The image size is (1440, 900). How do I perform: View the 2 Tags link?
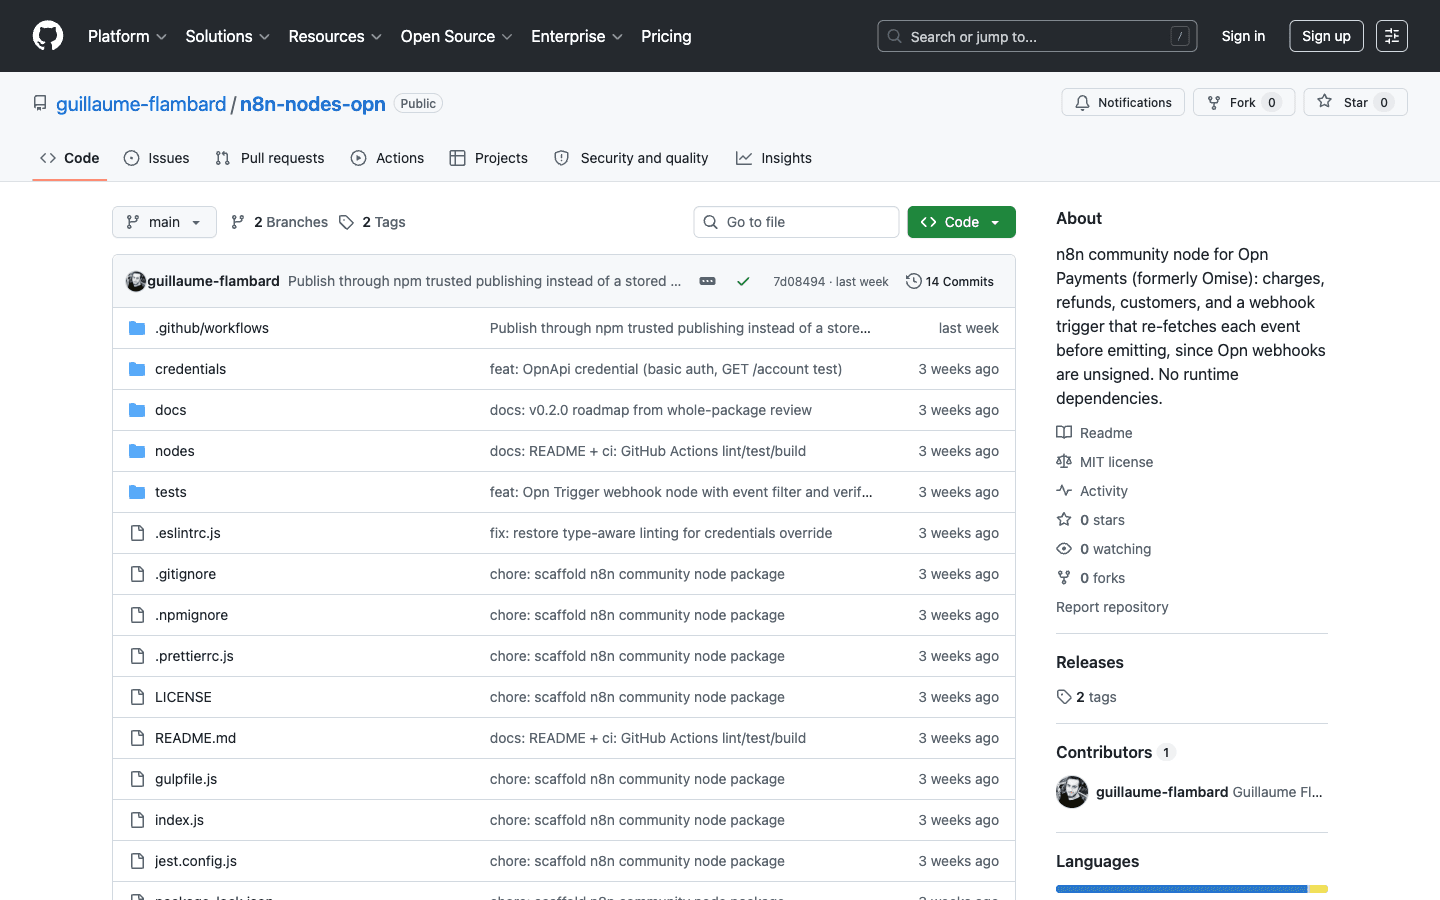tap(372, 222)
